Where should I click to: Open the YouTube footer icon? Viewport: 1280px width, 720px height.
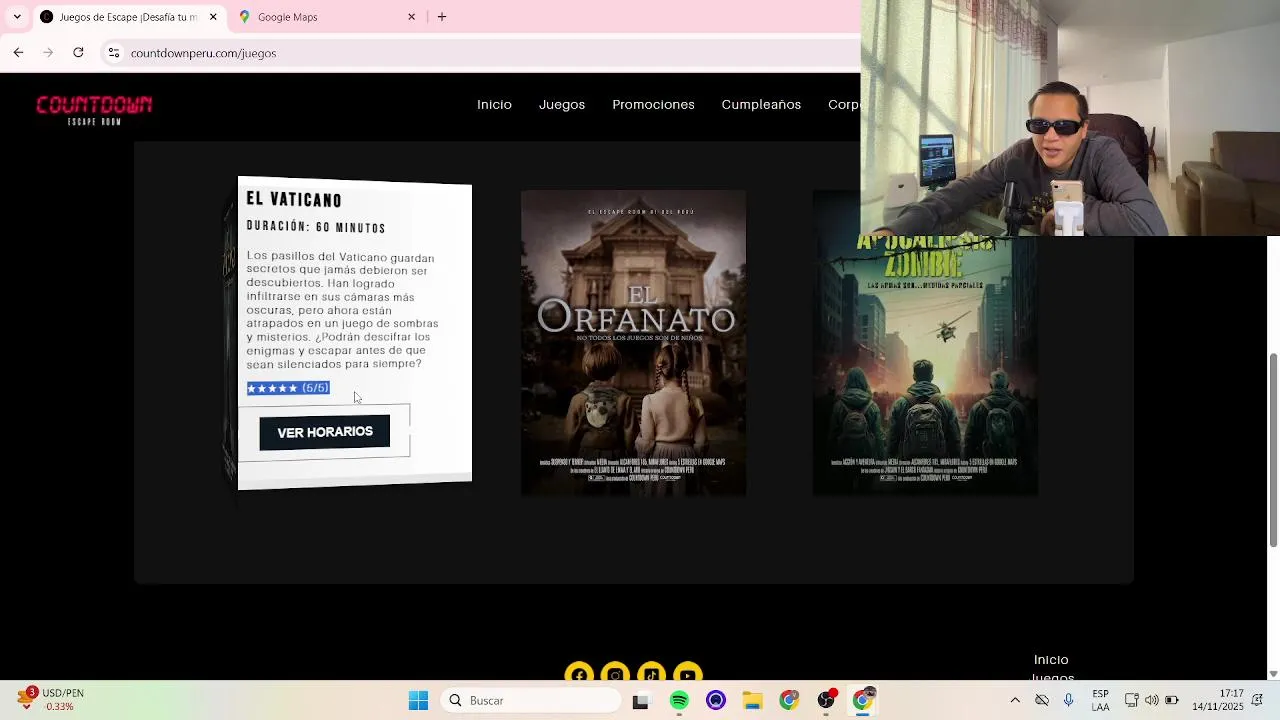pos(687,673)
